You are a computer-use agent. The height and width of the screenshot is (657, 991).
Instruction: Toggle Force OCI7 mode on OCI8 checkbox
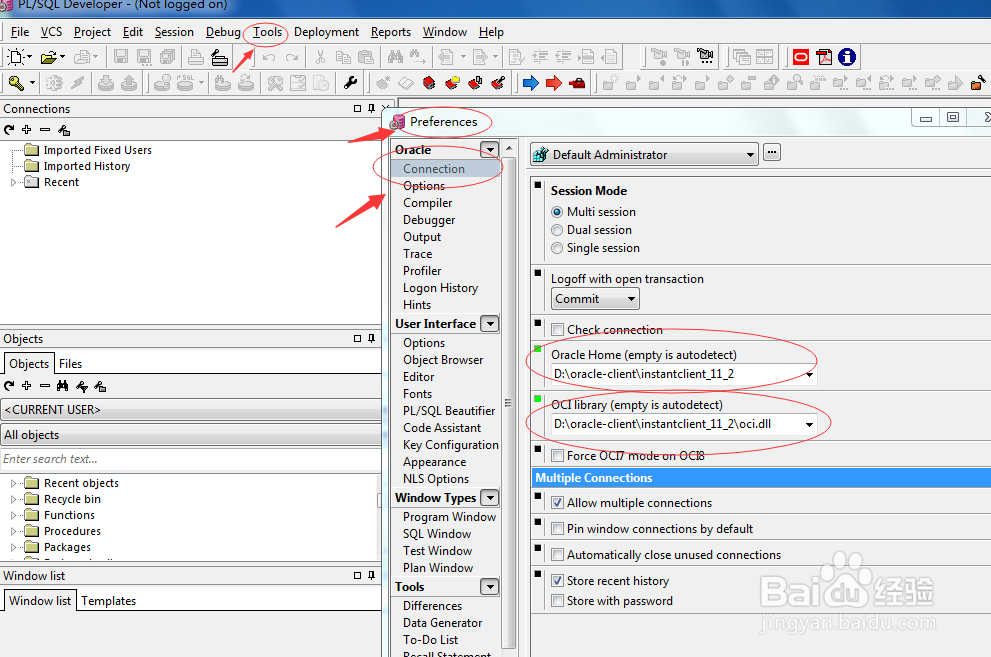557,455
